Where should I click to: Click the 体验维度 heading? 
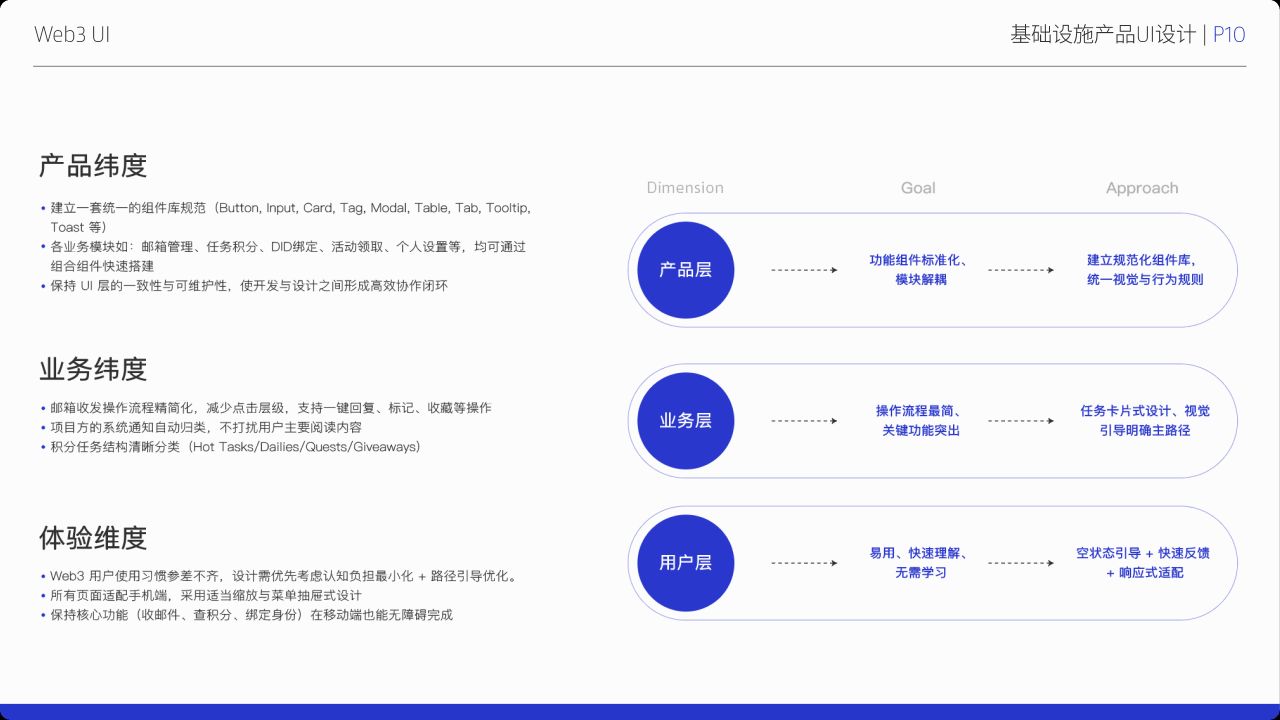click(93, 538)
